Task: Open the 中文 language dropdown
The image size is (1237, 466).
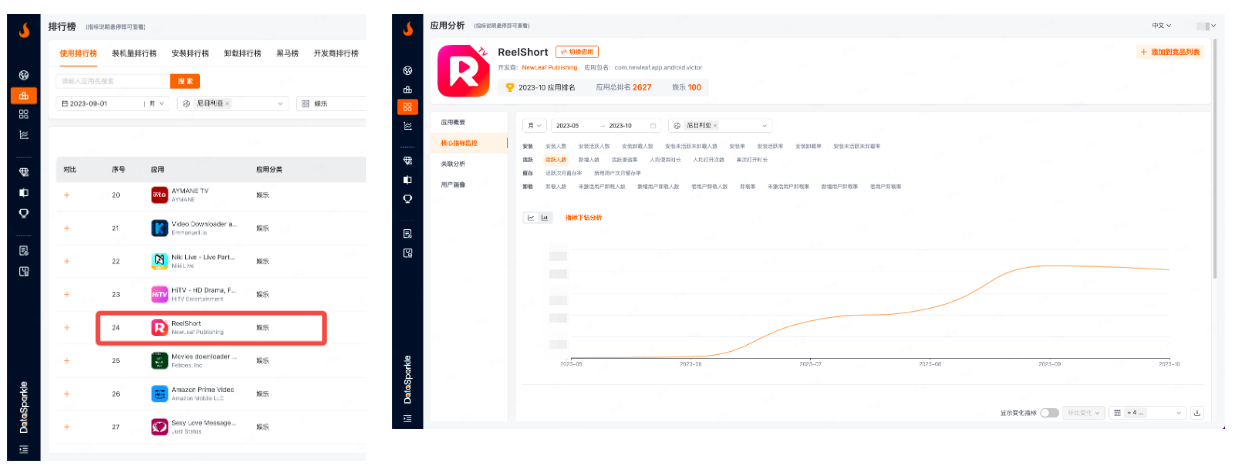Action: (1166, 25)
